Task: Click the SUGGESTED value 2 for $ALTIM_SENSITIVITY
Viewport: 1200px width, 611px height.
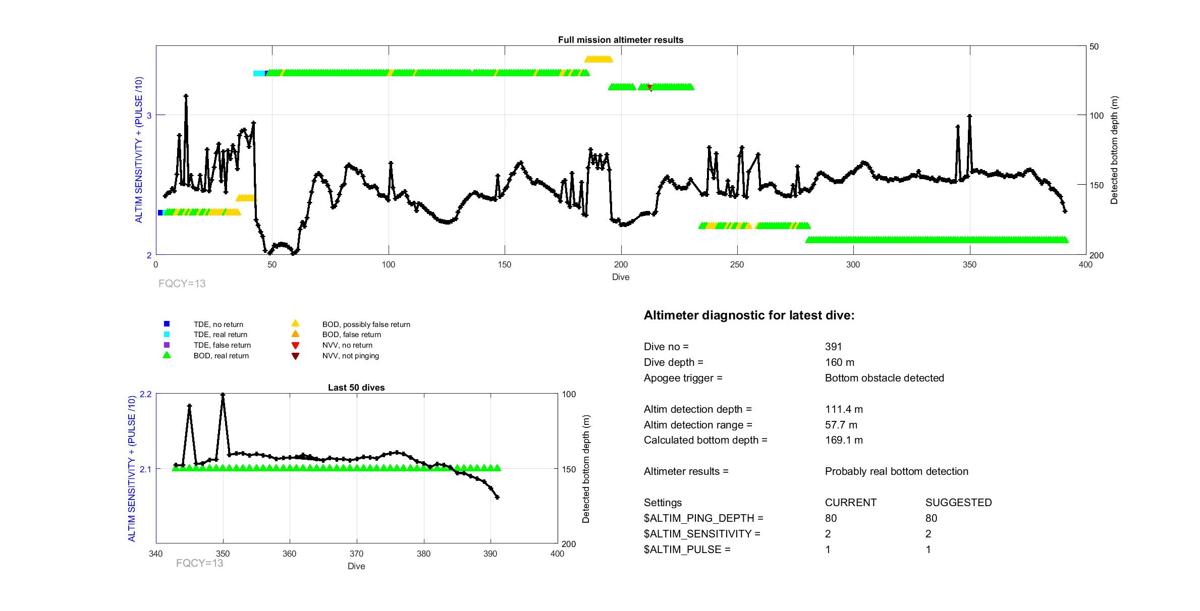Action: pyautogui.click(x=929, y=534)
